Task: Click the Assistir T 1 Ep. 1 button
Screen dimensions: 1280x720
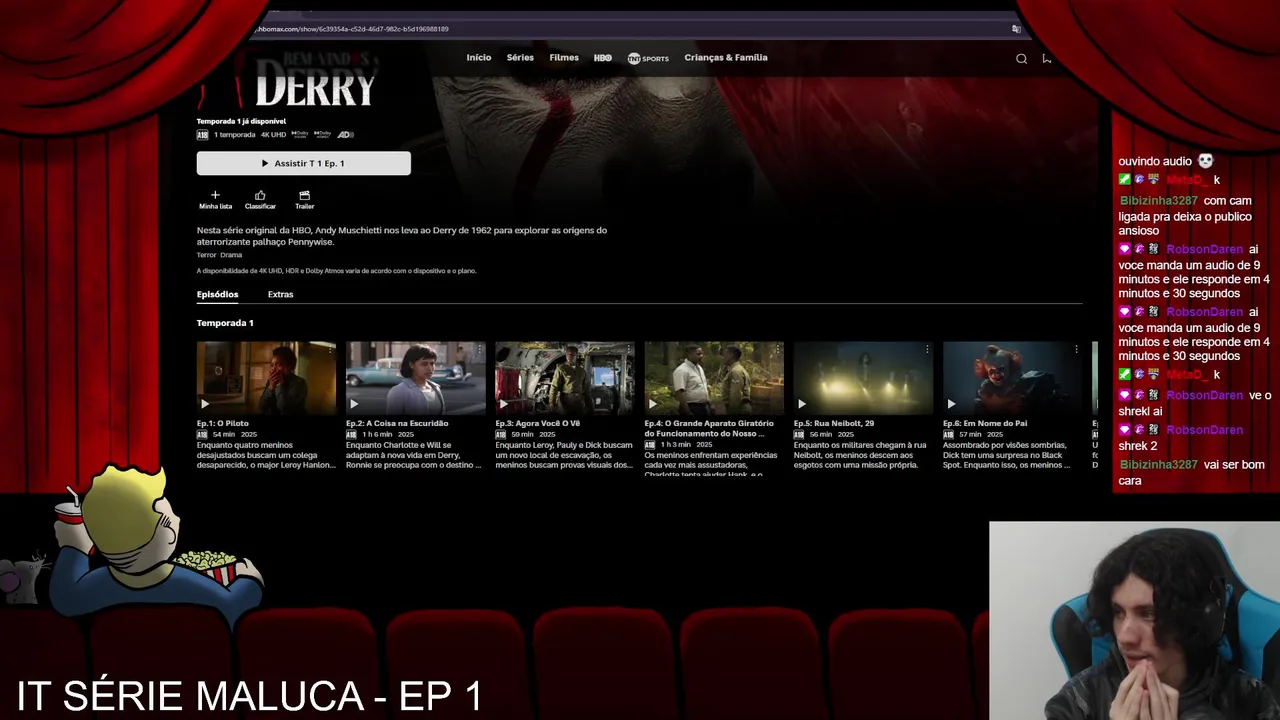Action: (x=303, y=163)
